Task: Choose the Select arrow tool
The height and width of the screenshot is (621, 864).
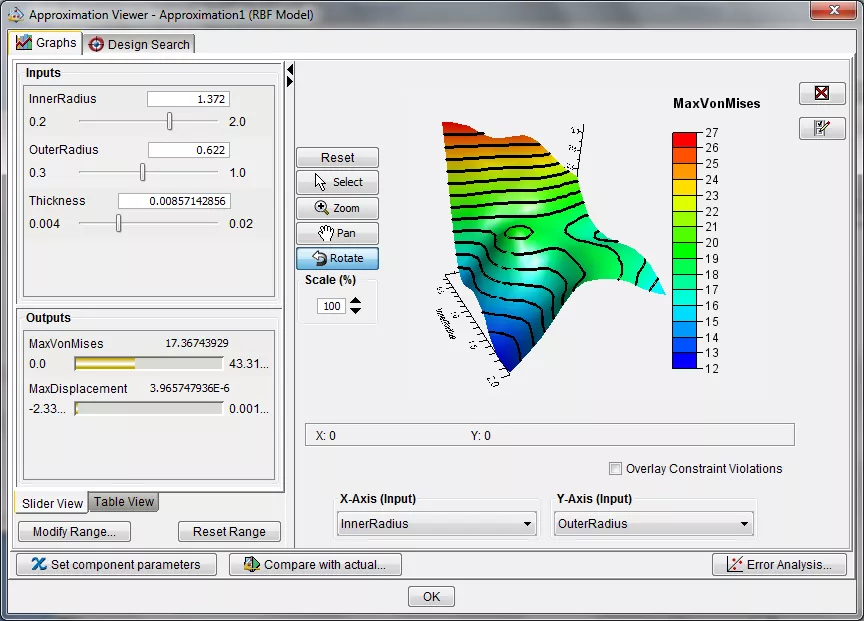Action: [x=337, y=182]
